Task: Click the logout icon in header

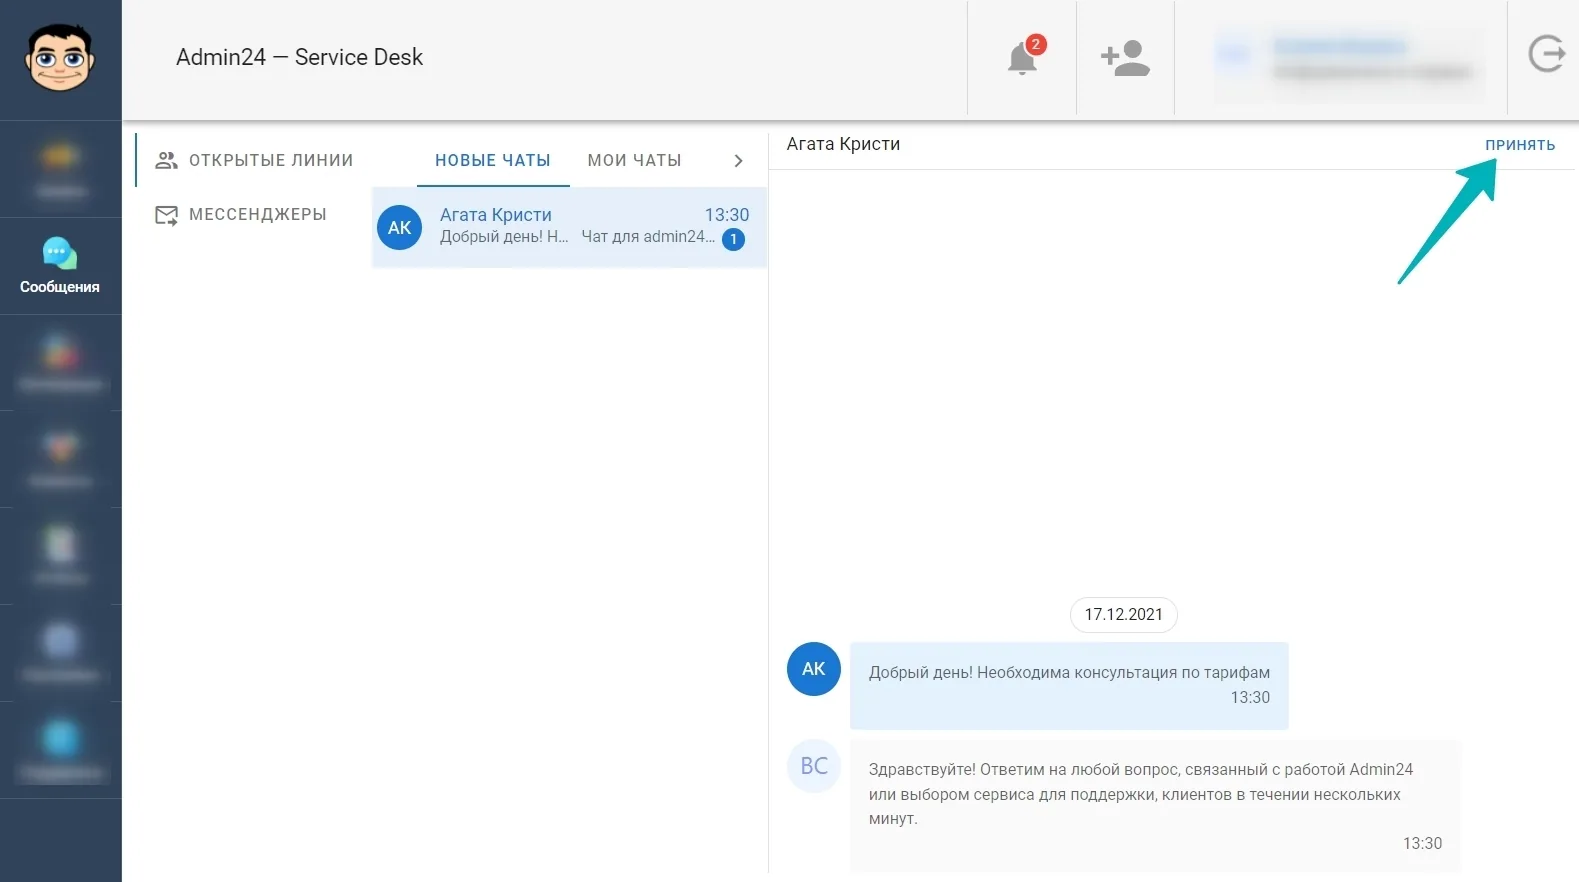Action: click(1546, 54)
